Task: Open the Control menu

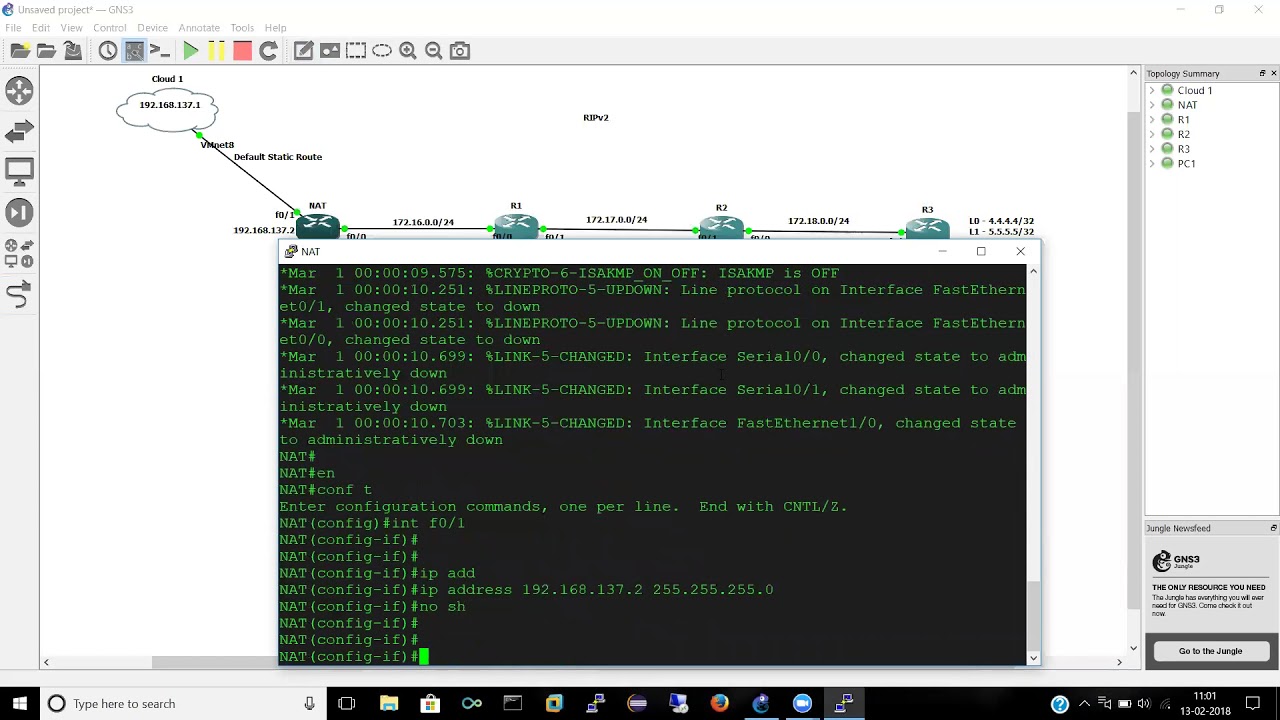Action: [110, 27]
